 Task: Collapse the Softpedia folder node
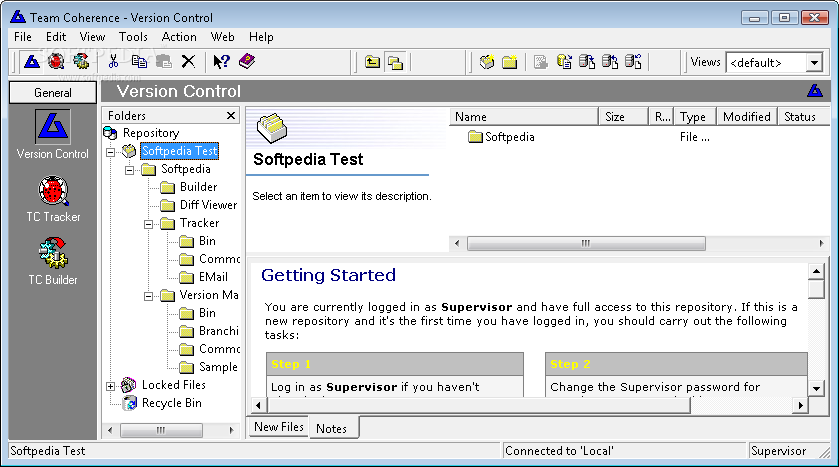point(129,171)
